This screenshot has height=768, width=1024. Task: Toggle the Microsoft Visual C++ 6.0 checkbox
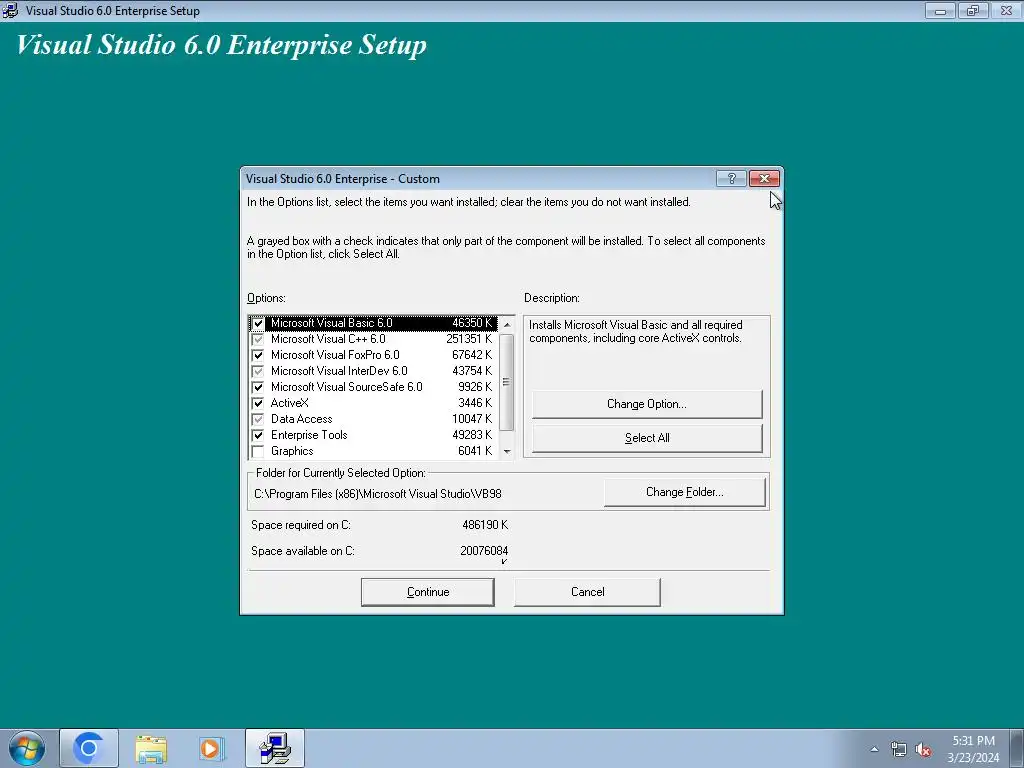click(x=258, y=340)
